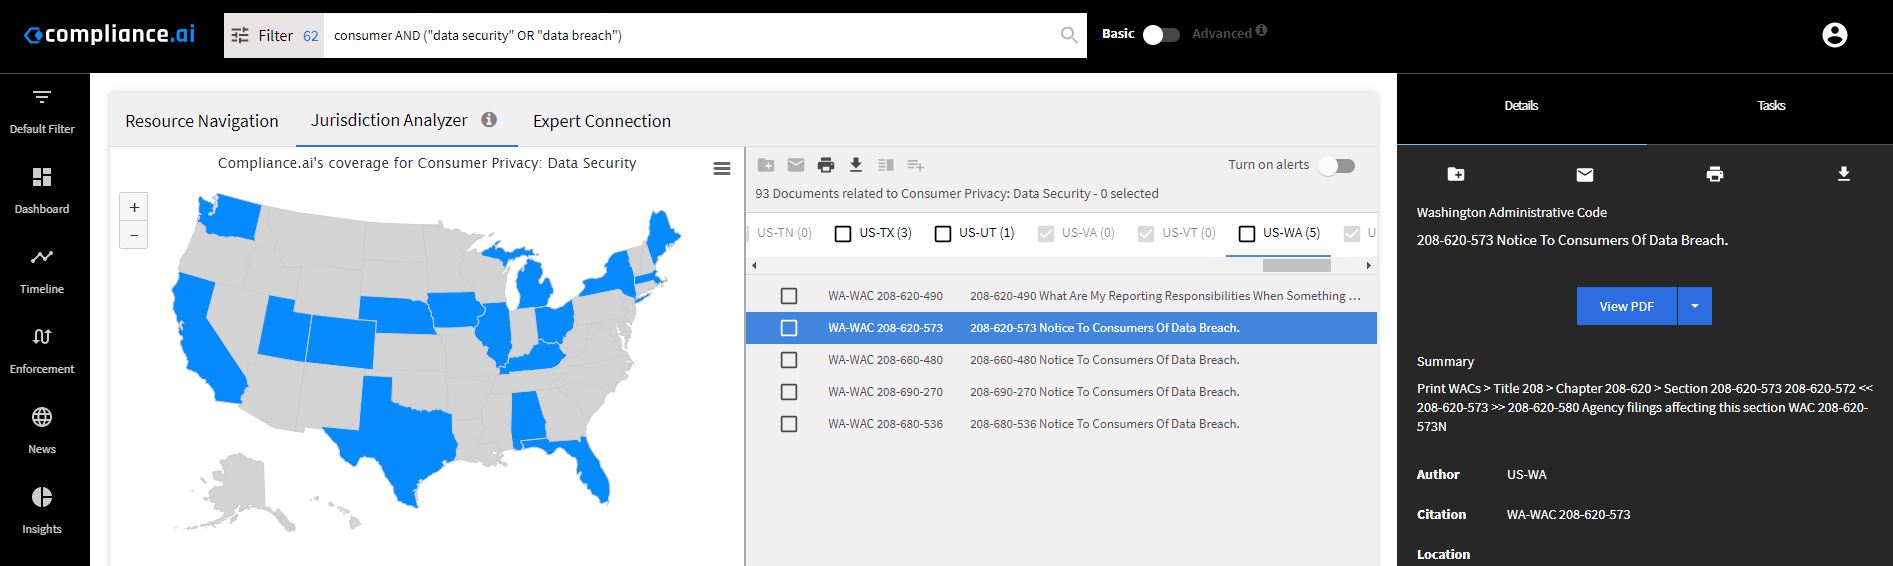Click the search magnifier icon
The width and height of the screenshot is (1893, 566).
click(1069, 35)
